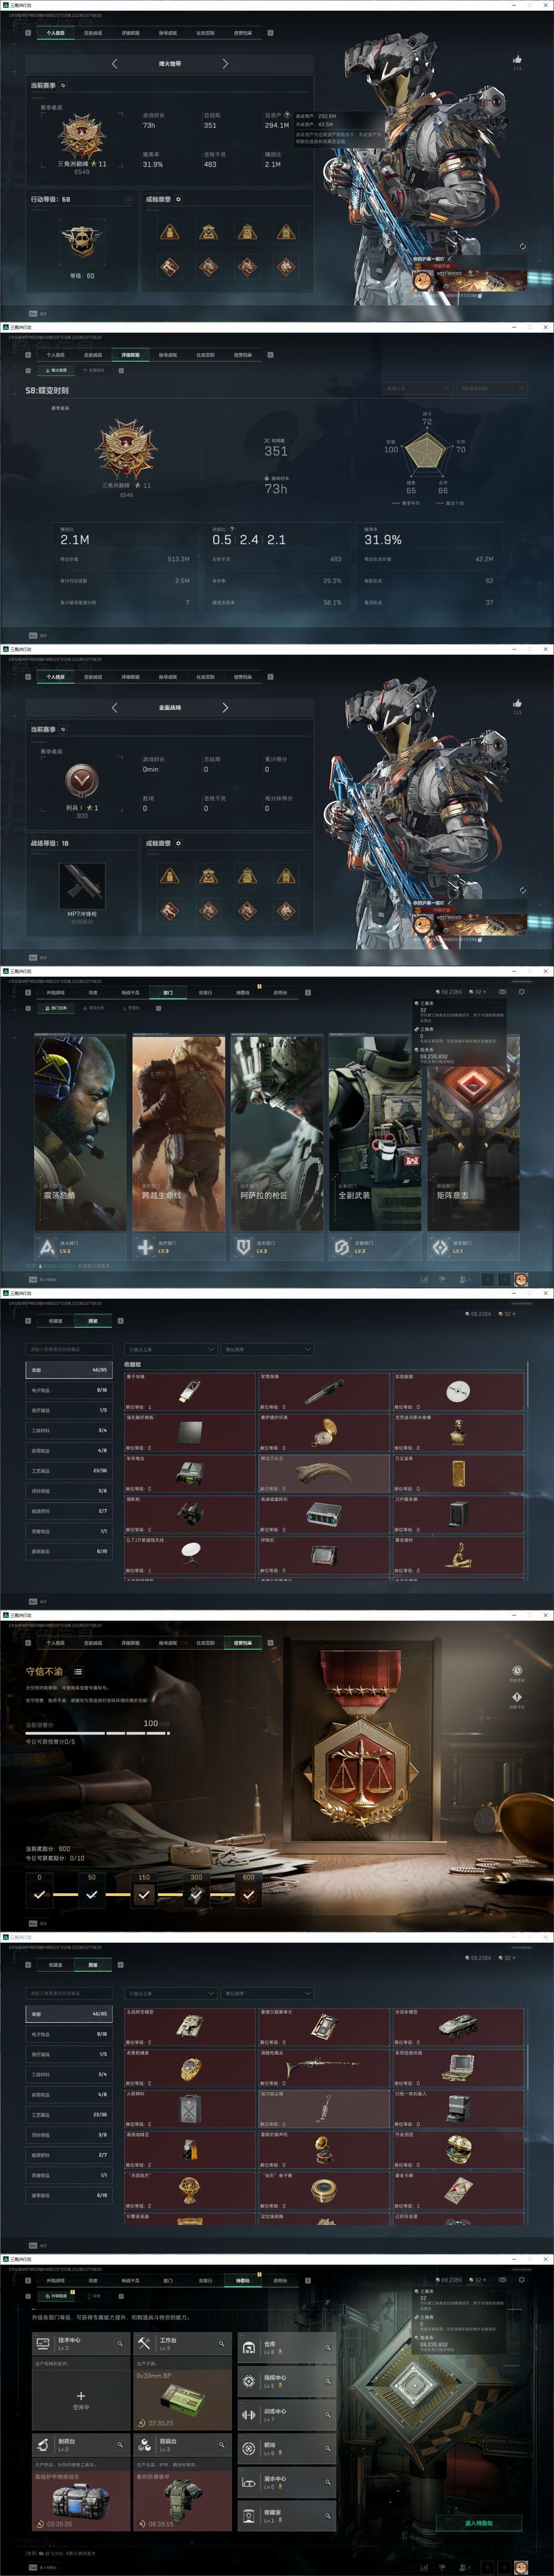Click the 医疗部门 LV.3 cross icon
Viewport: 554px width, 2576px height.
coord(145,1247)
